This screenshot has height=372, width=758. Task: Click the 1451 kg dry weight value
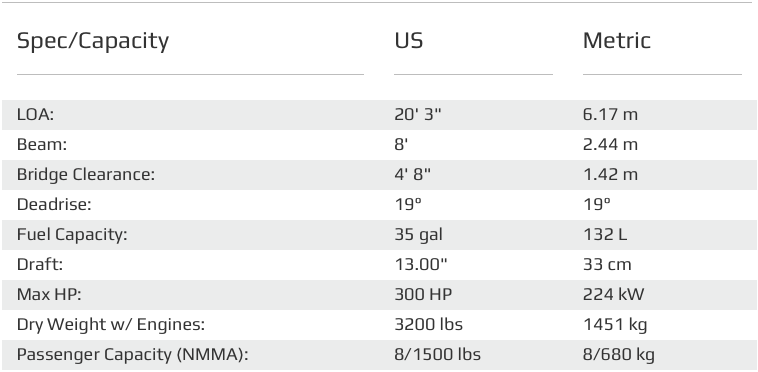click(615, 325)
